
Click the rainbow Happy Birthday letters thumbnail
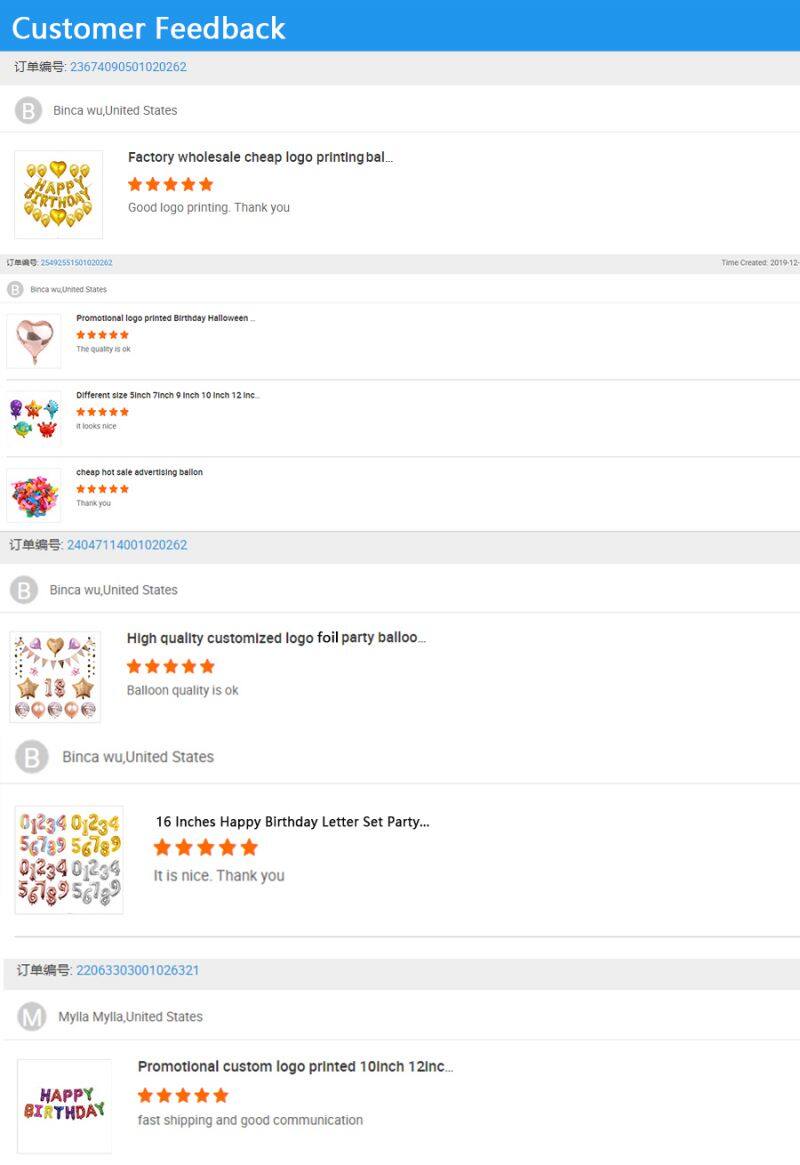coord(64,1105)
